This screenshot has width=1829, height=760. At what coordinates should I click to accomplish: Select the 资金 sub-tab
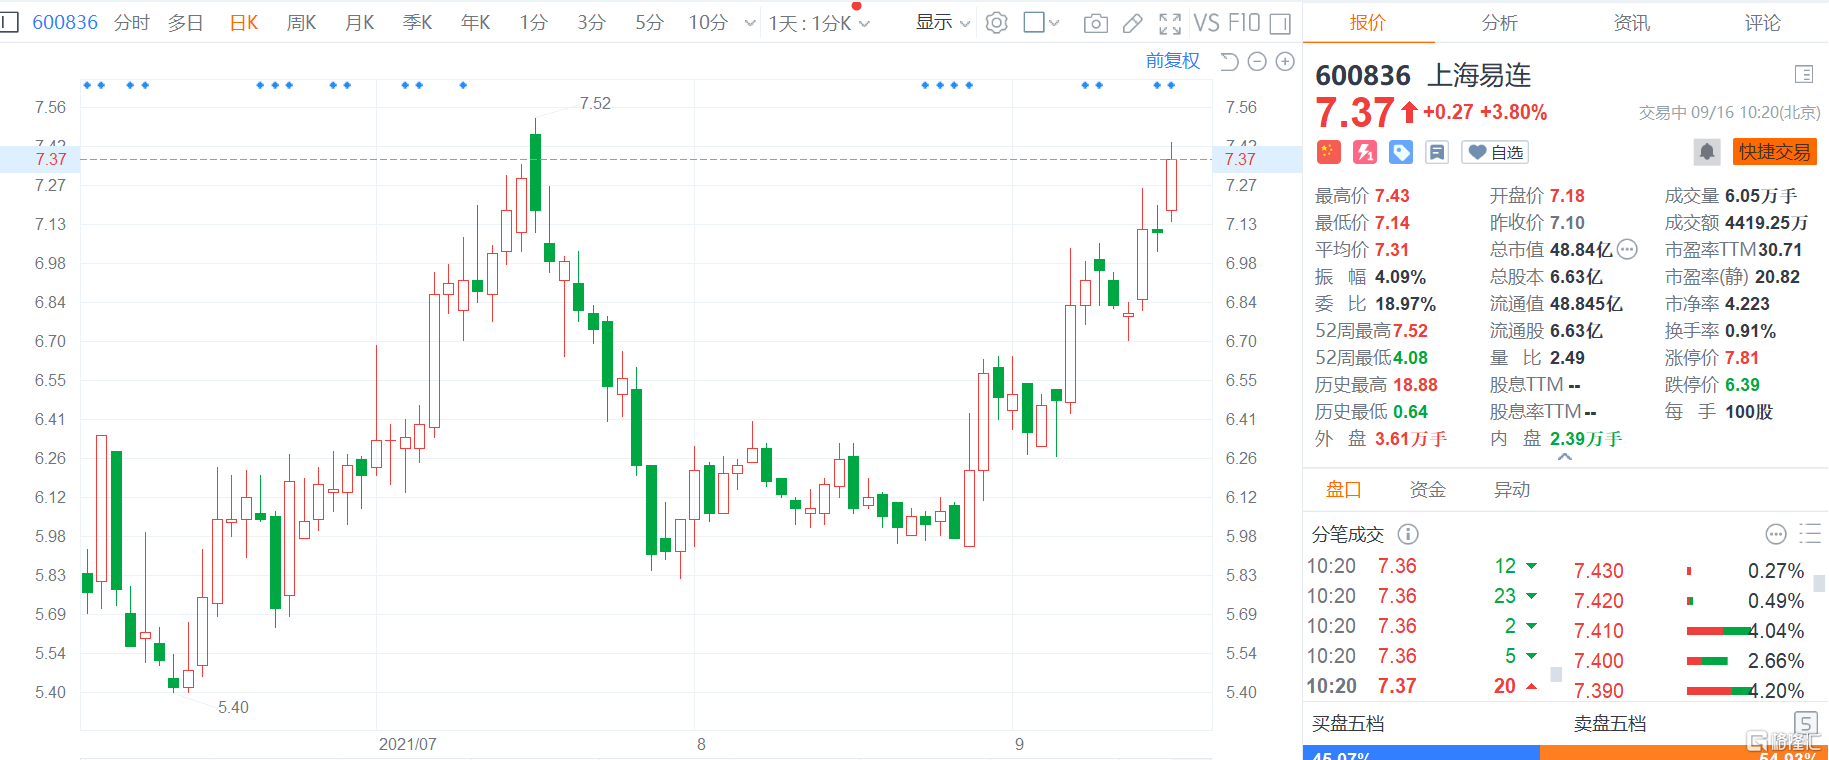tap(1428, 489)
